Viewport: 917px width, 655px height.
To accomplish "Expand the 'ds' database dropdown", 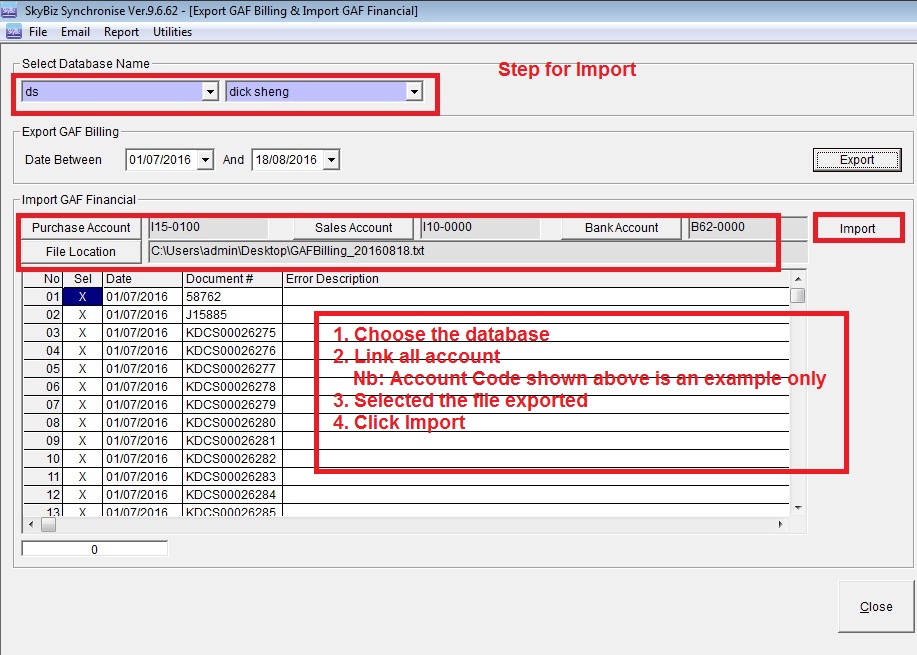I will 210,92.
